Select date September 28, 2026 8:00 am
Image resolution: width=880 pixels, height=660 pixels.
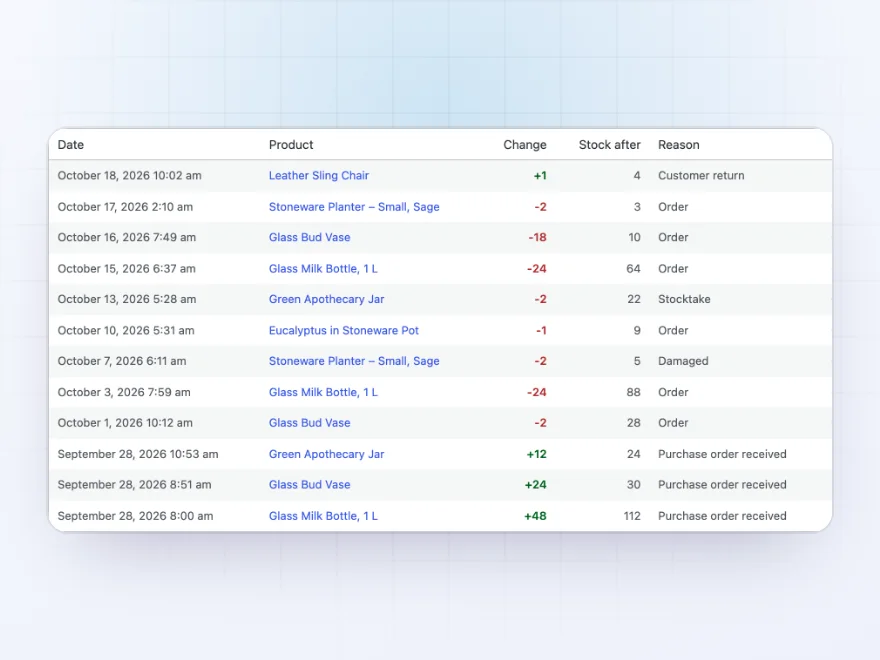pyautogui.click(x=135, y=516)
